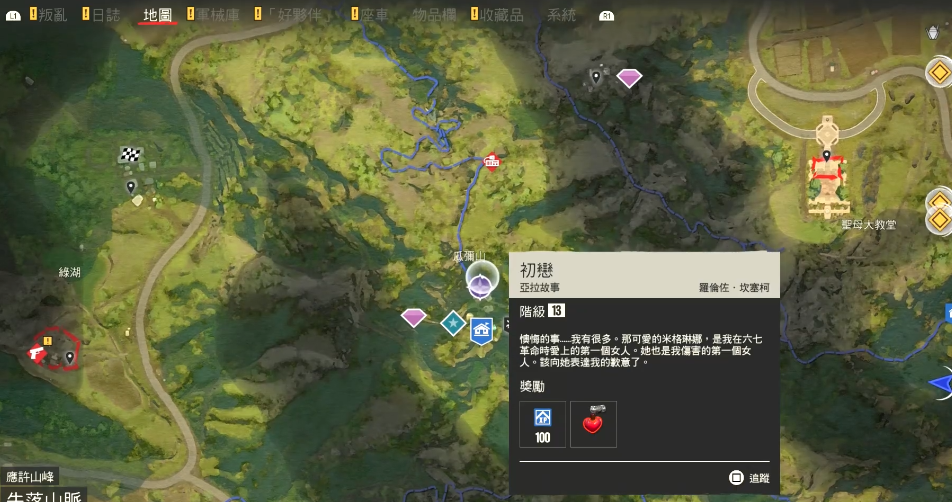Image resolution: width=952 pixels, height=502 pixels.
Task: Click the purple quest marker at 感彌山
Action: pyautogui.click(x=480, y=285)
